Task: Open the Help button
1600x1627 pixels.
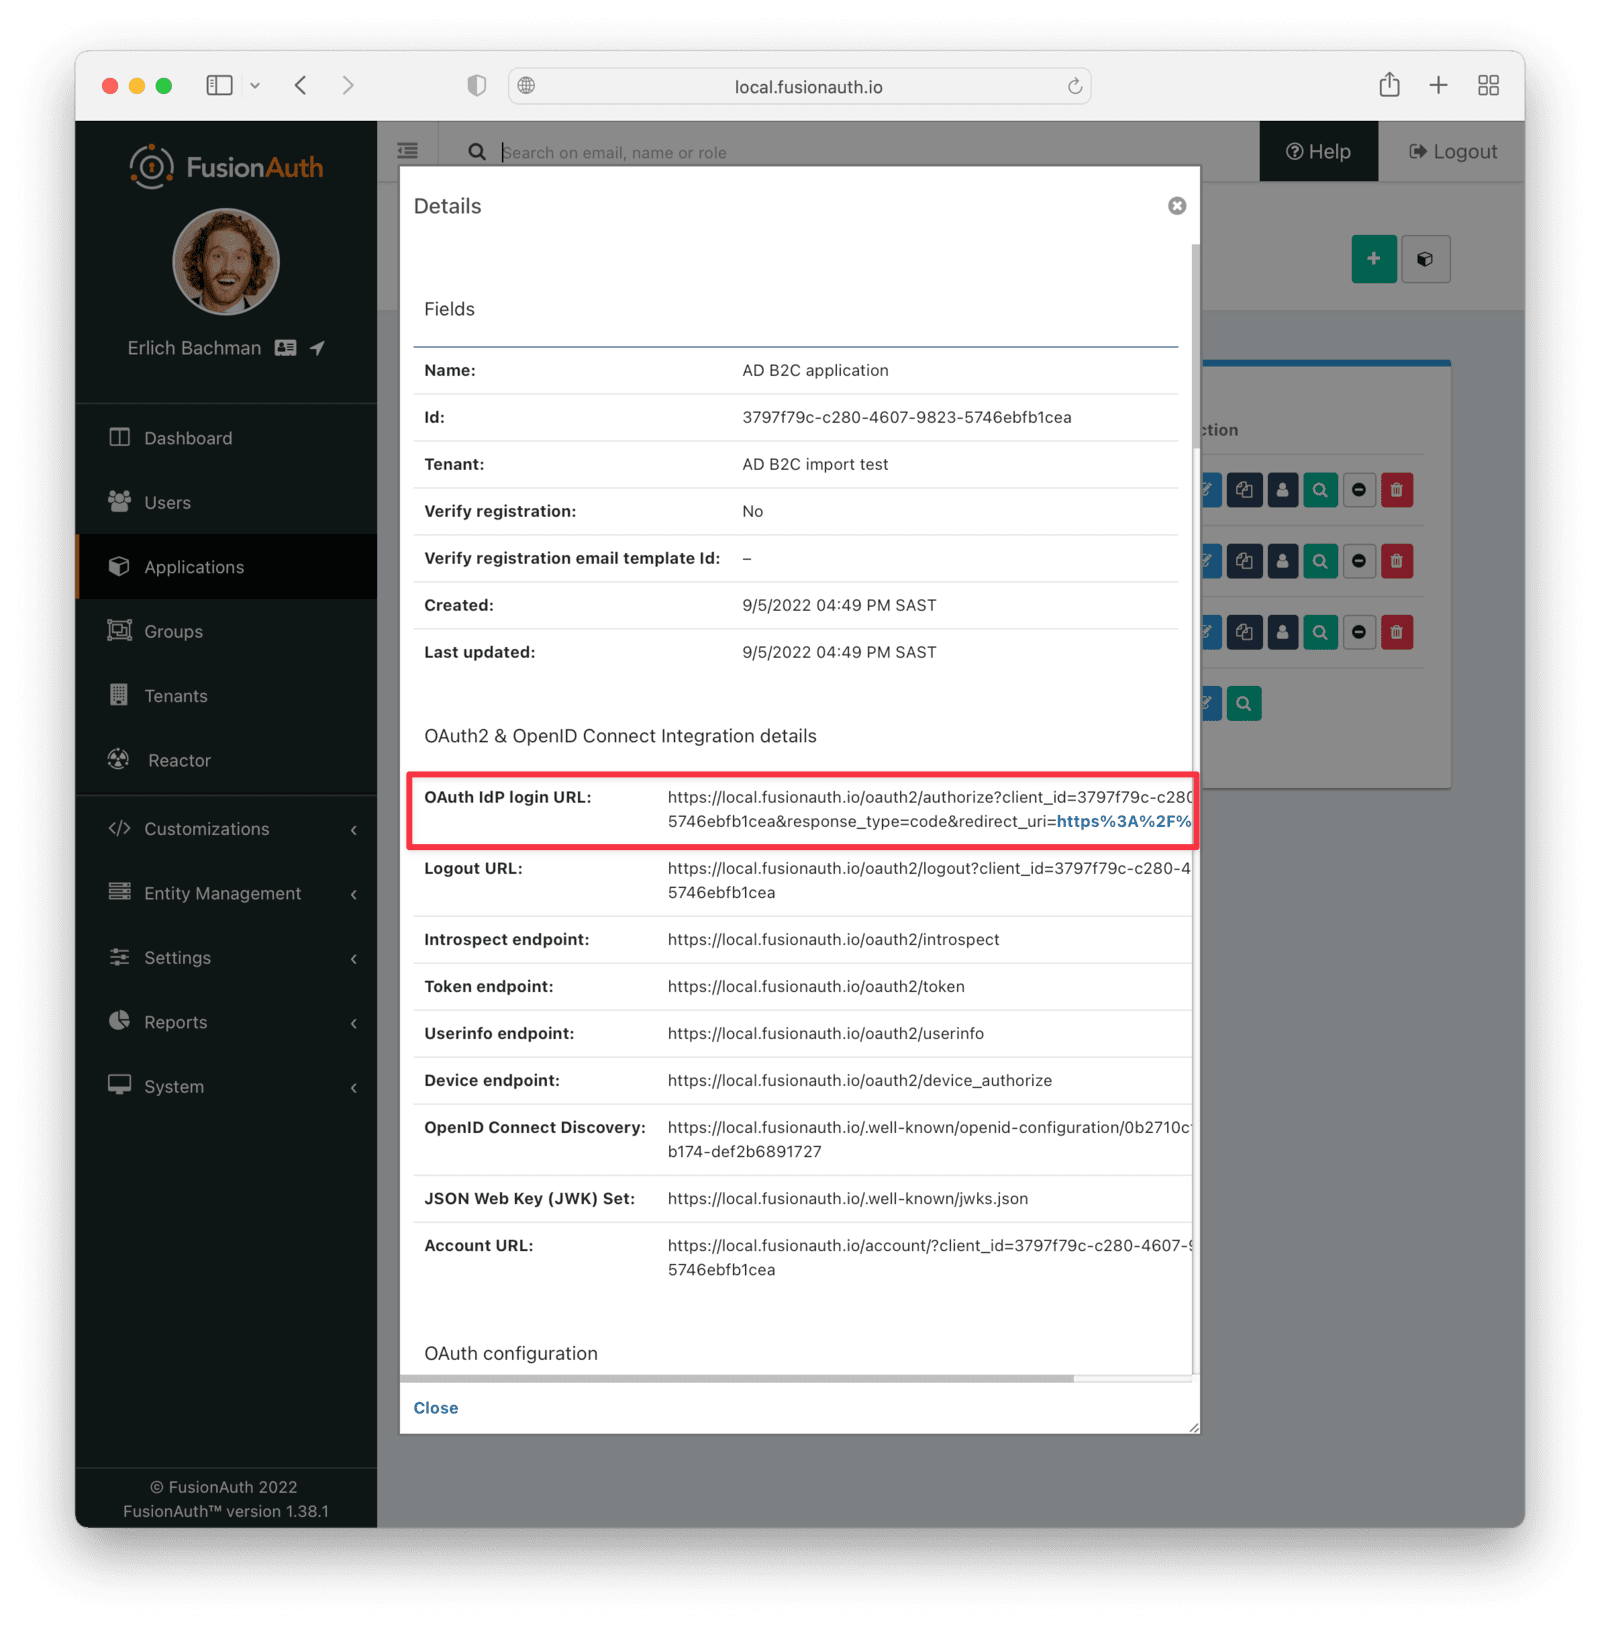Action: coord(1318,152)
